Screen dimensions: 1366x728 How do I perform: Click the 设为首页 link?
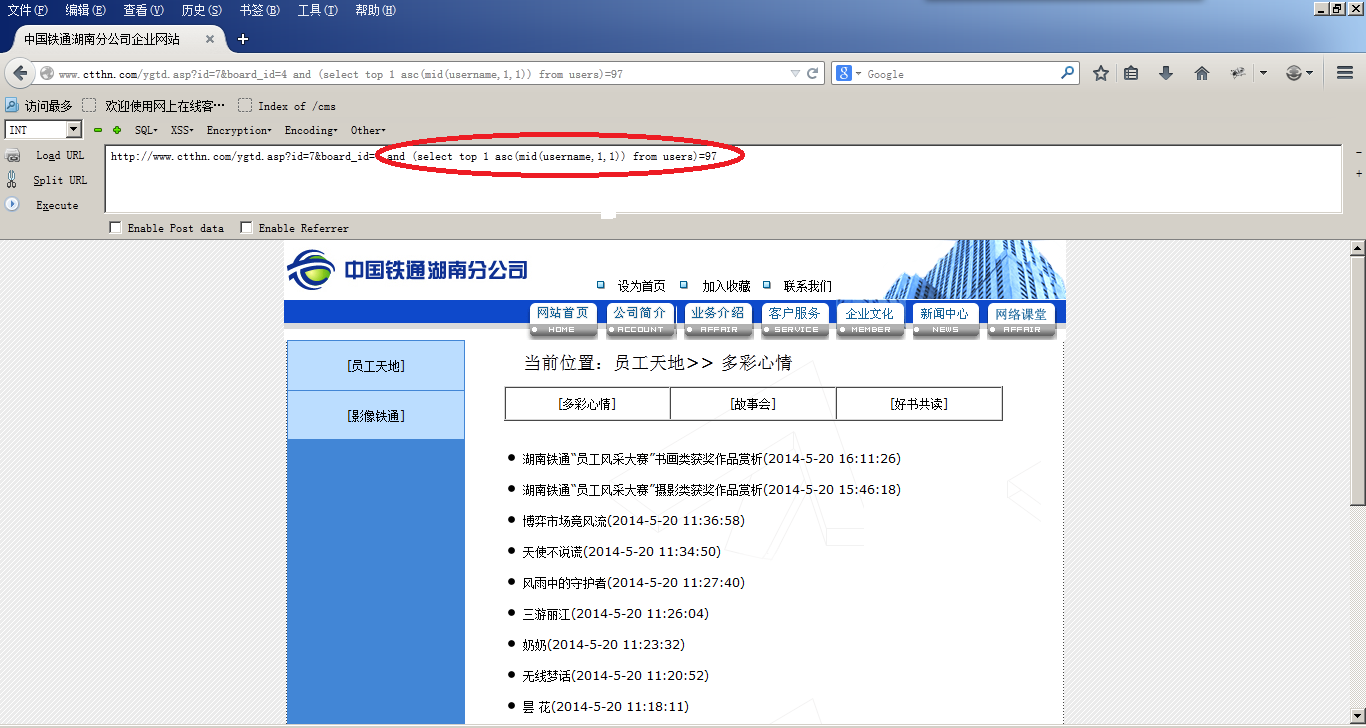click(x=641, y=286)
